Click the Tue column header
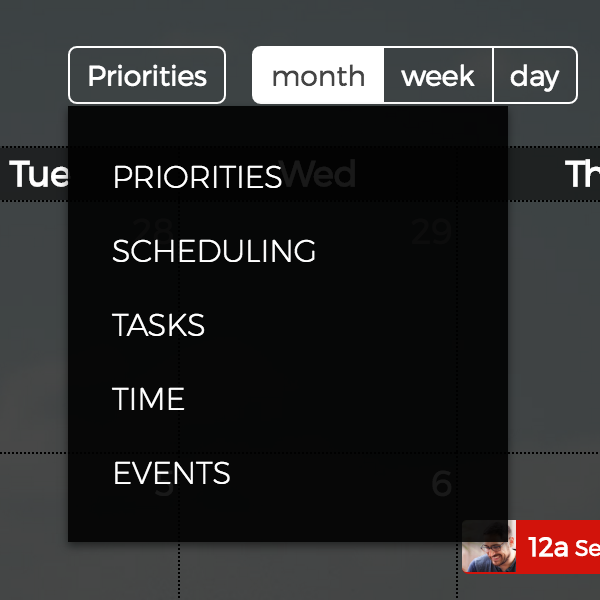 tap(39, 174)
